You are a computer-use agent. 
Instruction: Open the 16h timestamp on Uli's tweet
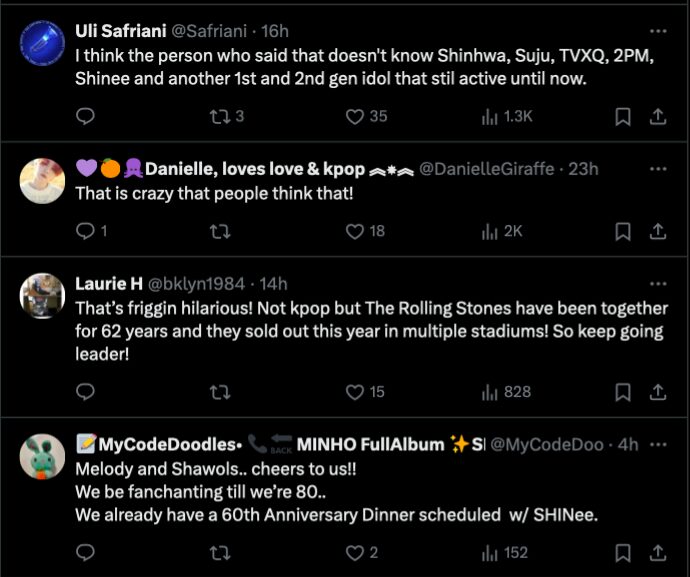[274, 32]
